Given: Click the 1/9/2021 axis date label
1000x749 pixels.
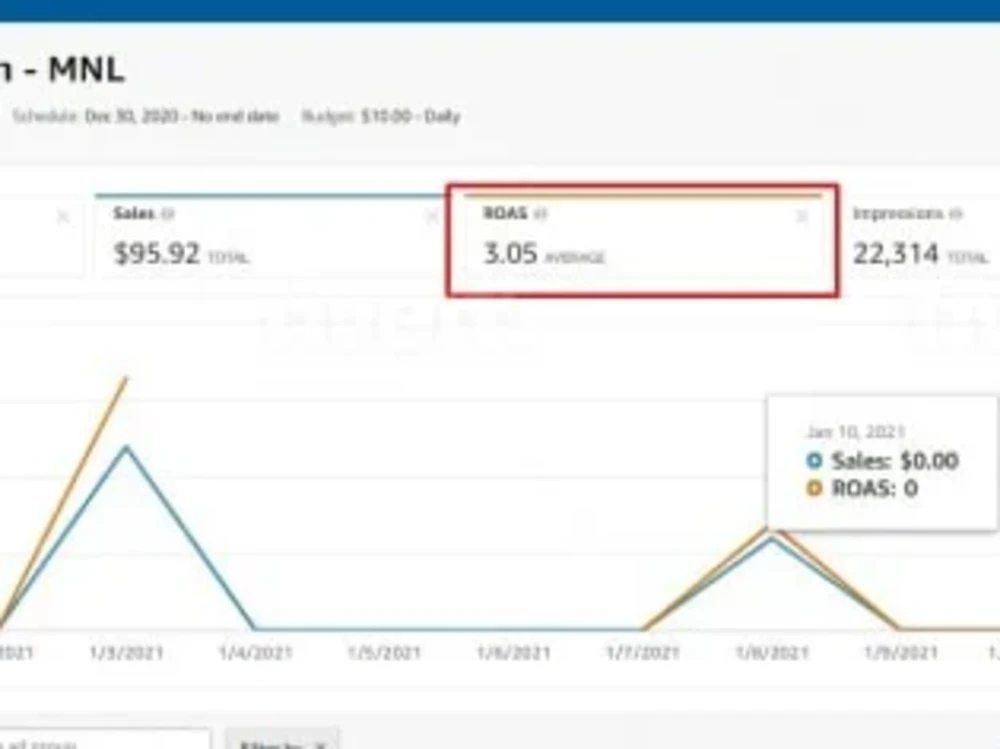Looking at the screenshot, I should click(901, 653).
